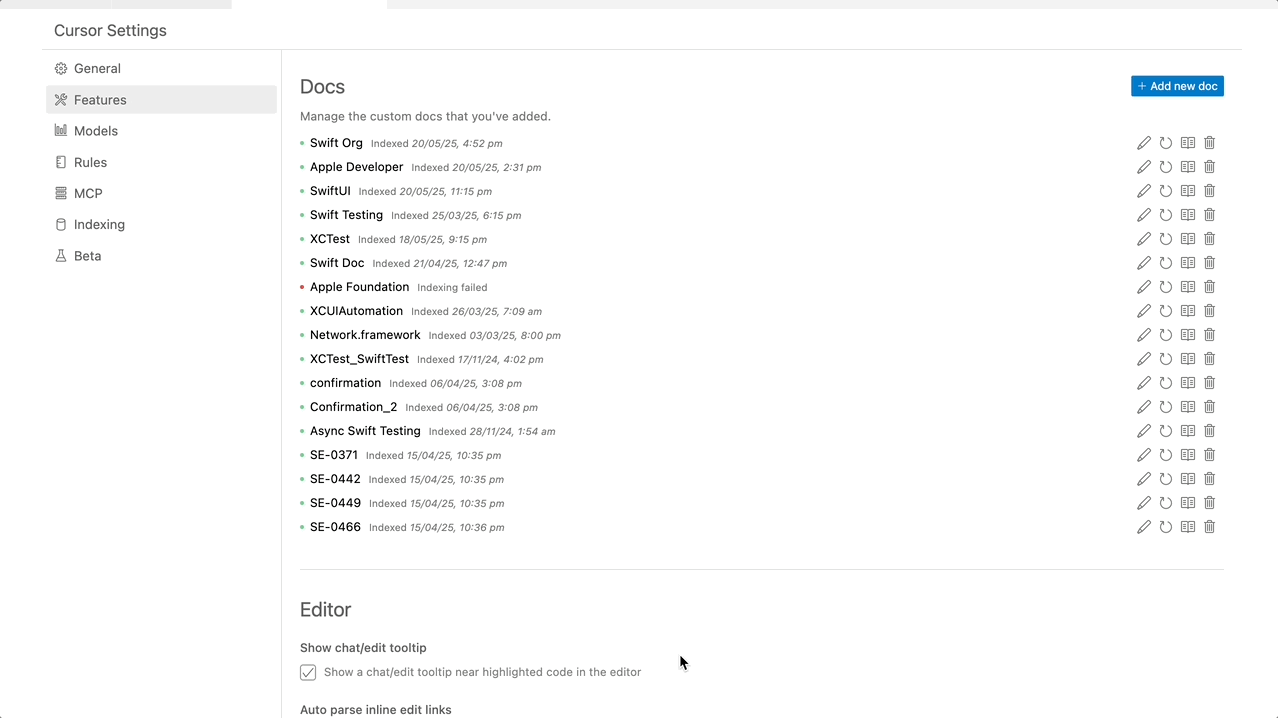
Task: Reindex the SE-0371 doc
Action: coord(1166,455)
